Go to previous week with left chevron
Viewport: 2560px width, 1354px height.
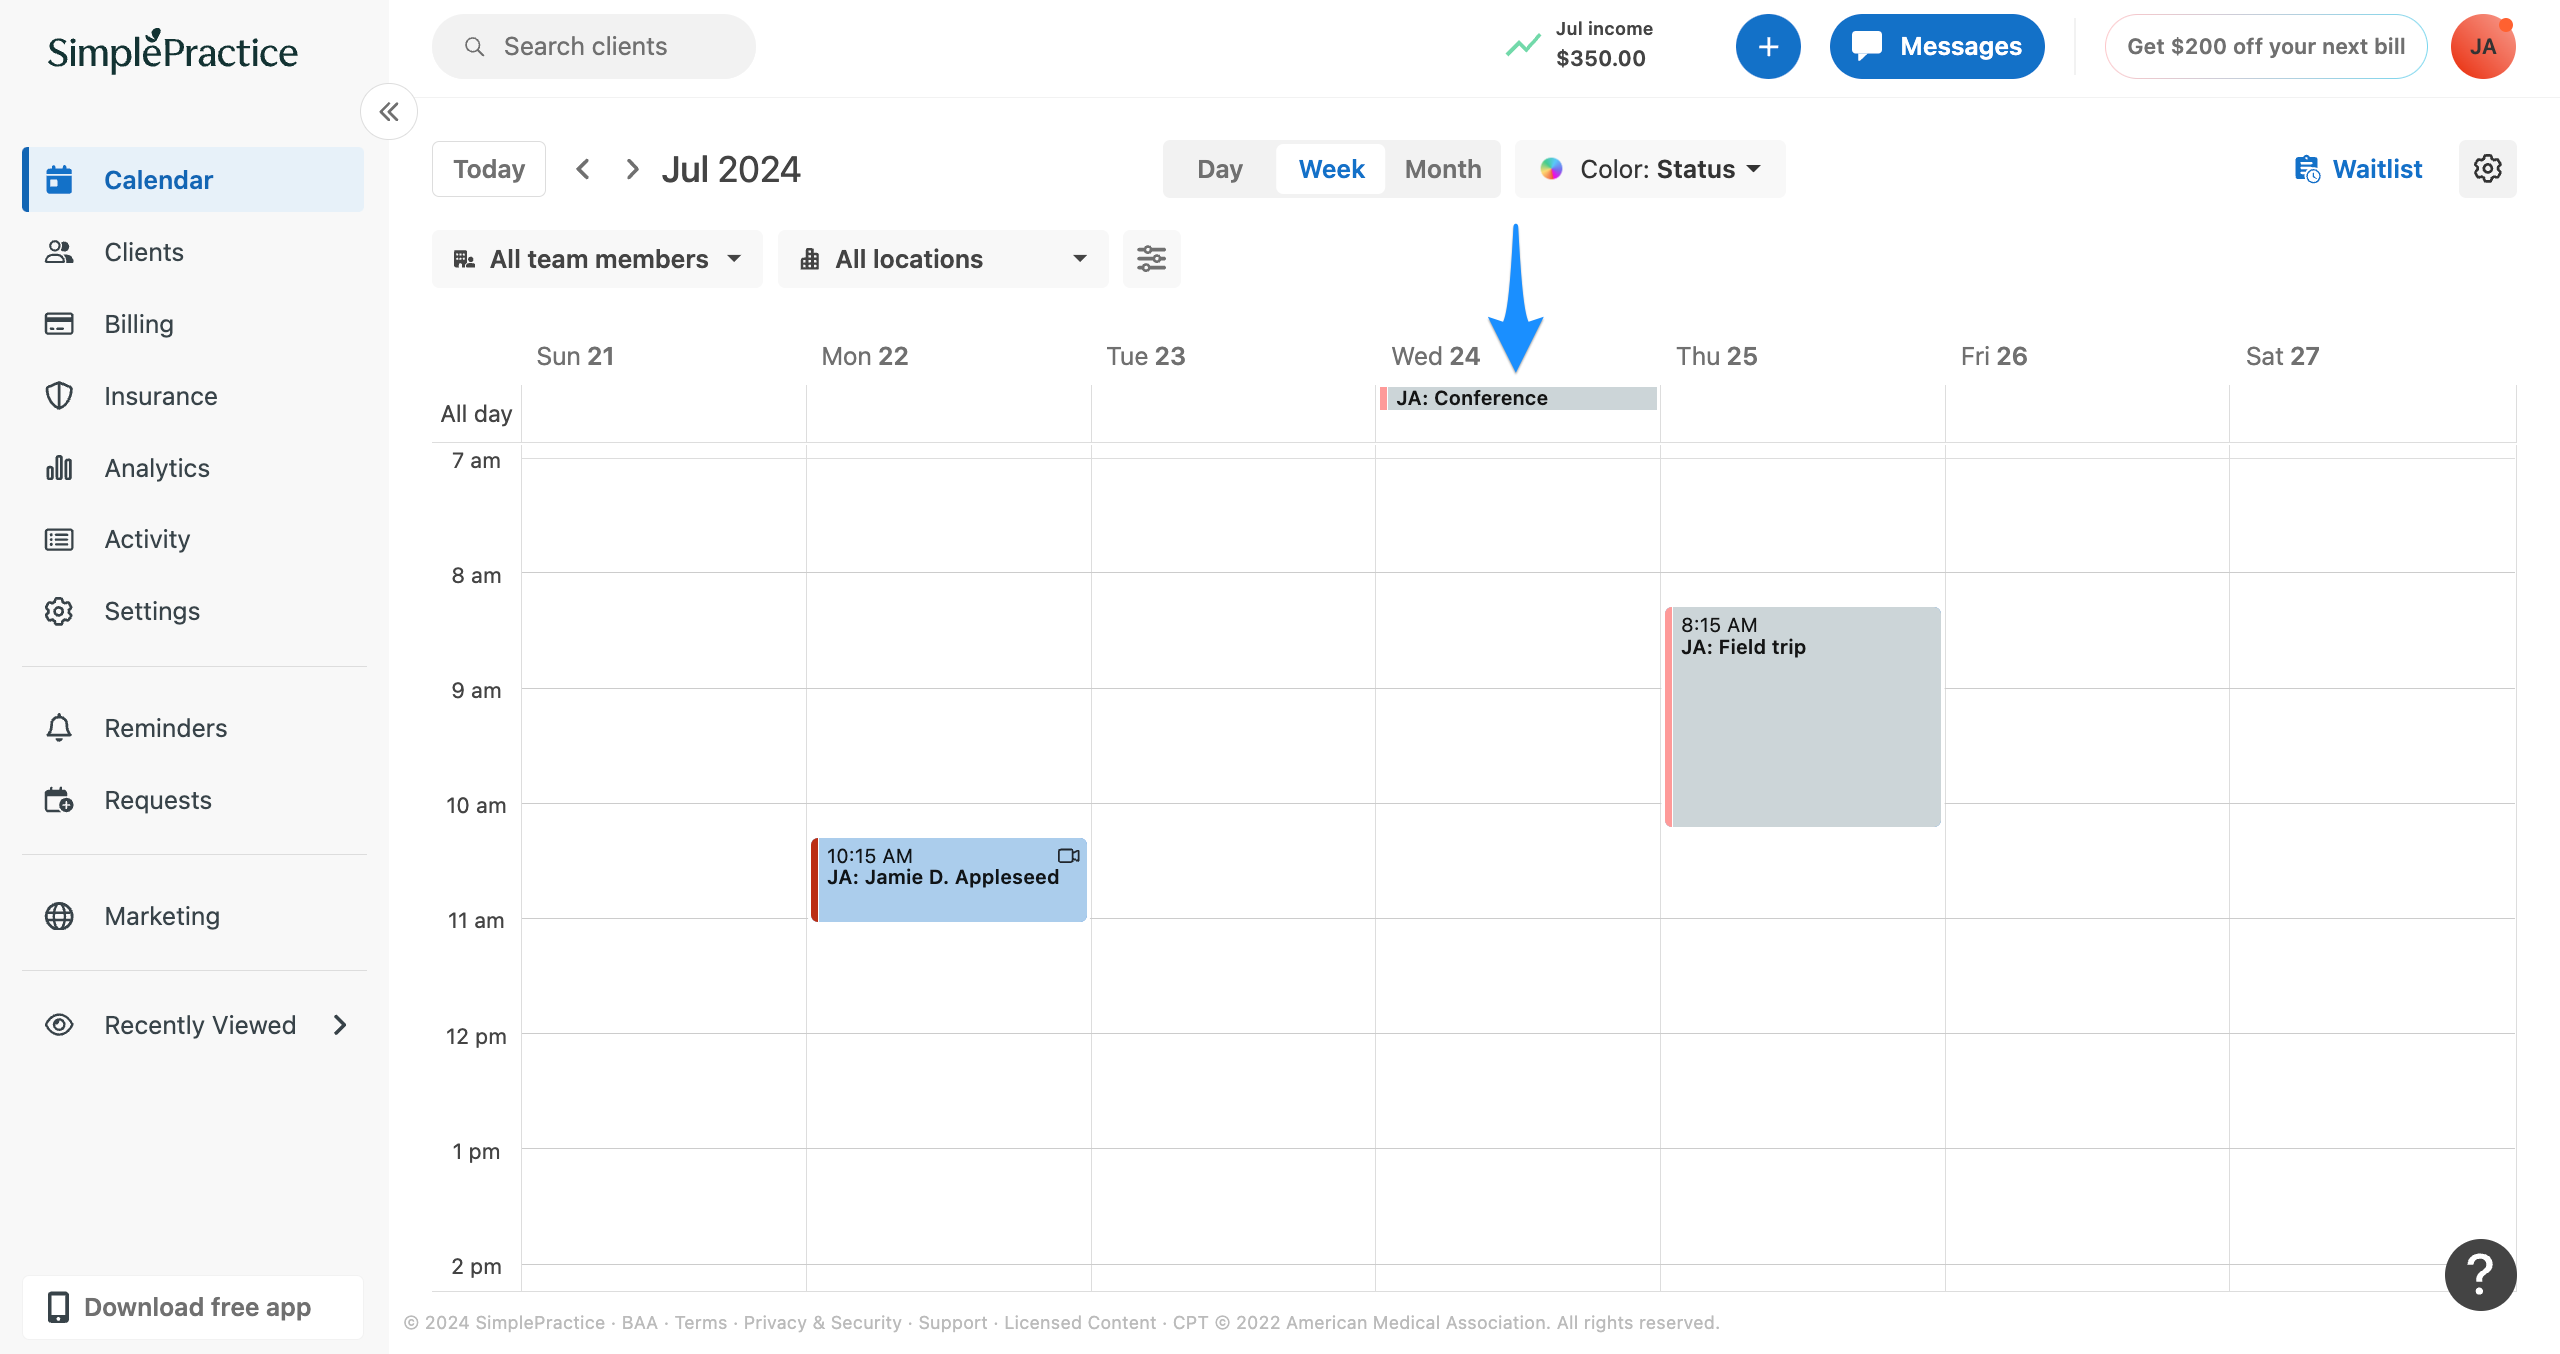point(583,169)
